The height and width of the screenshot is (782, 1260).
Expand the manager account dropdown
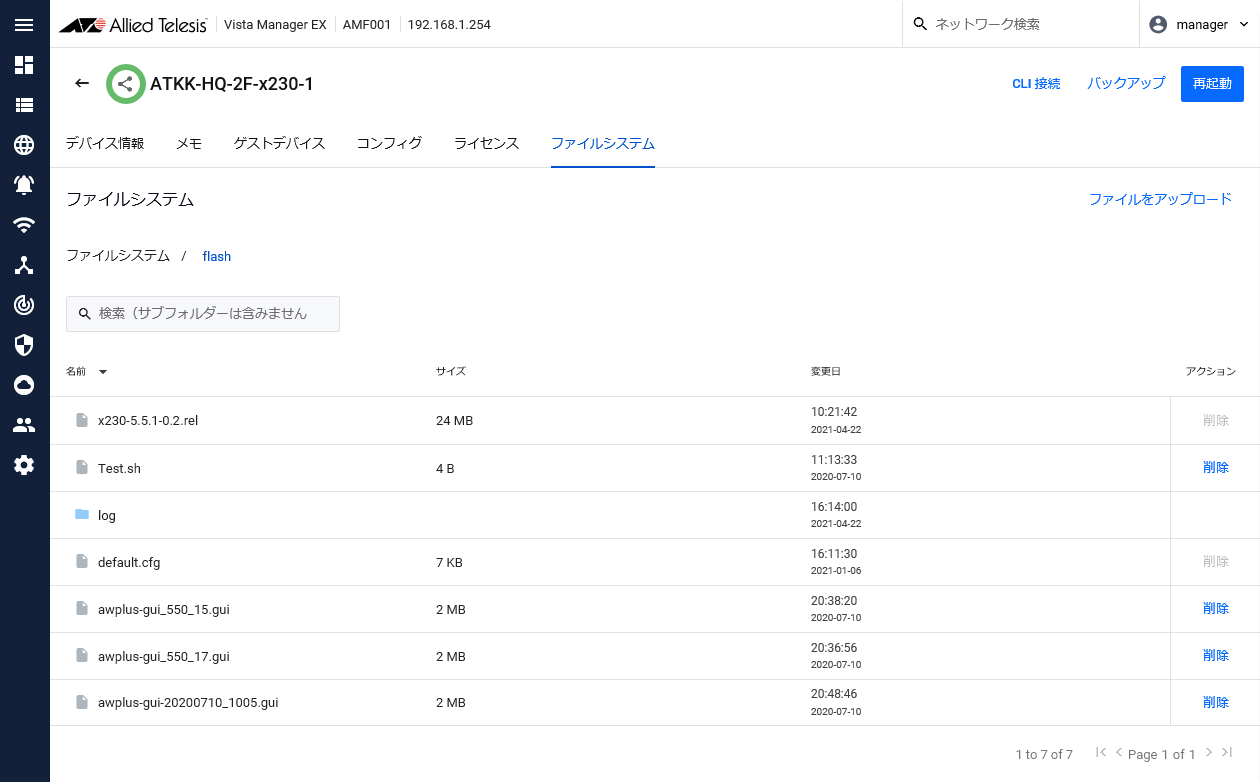[1199, 24]
